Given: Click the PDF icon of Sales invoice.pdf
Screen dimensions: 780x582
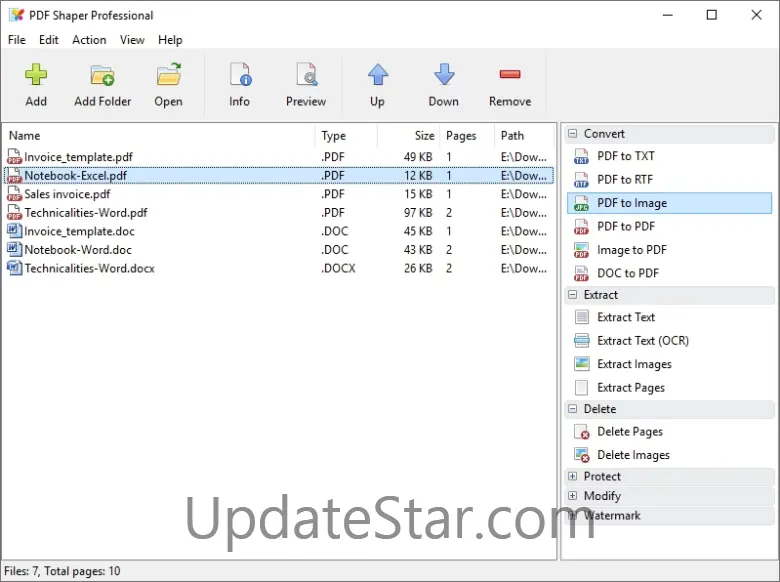Looking at the screenshot, I should point(14,194).
